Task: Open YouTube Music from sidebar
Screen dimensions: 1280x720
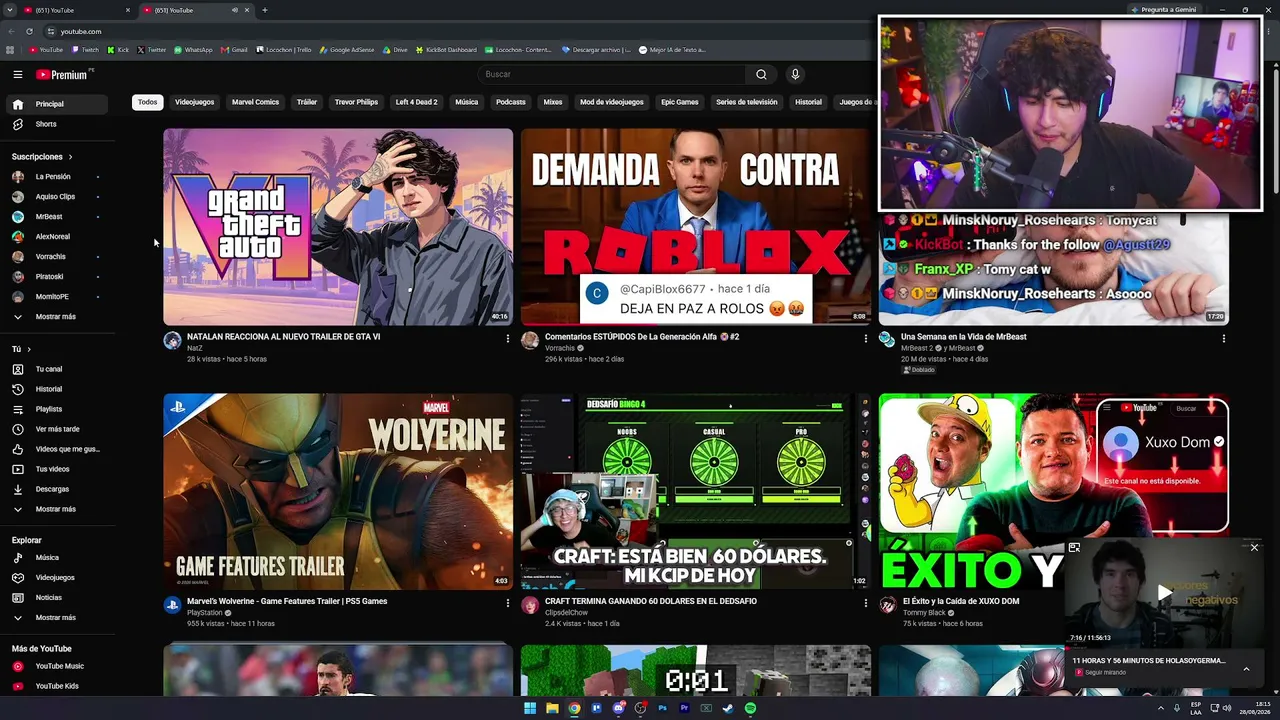Action: [56, 666]
